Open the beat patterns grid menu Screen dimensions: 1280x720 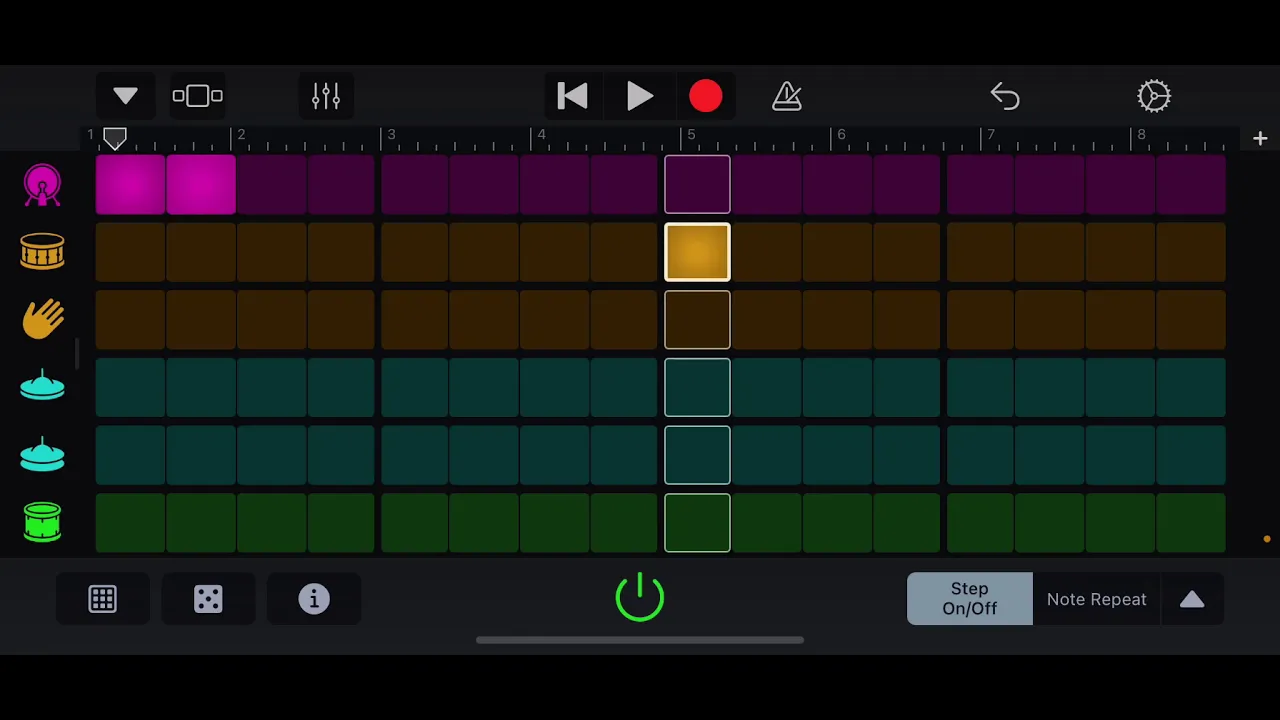[x=102, y=599]
